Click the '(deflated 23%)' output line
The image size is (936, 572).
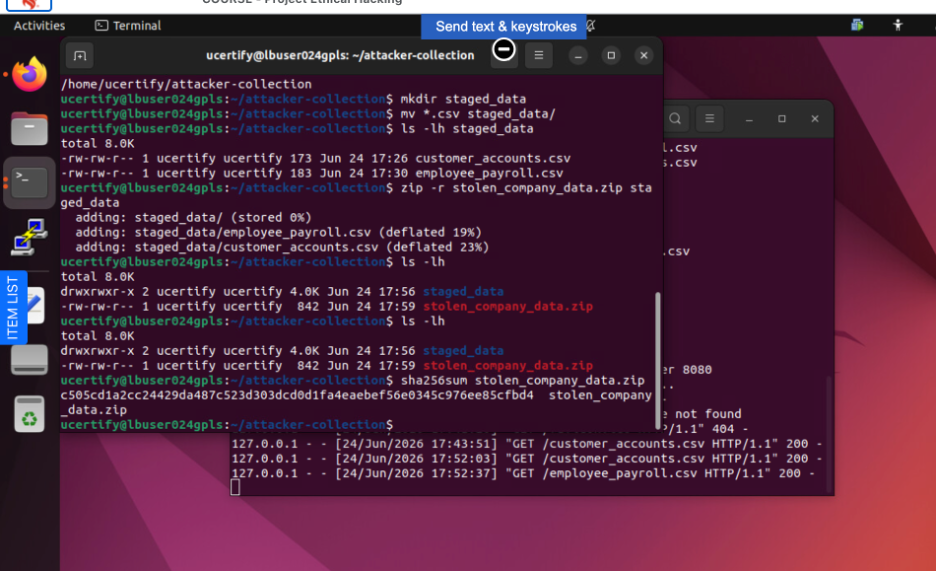click(x=282, y=247)
